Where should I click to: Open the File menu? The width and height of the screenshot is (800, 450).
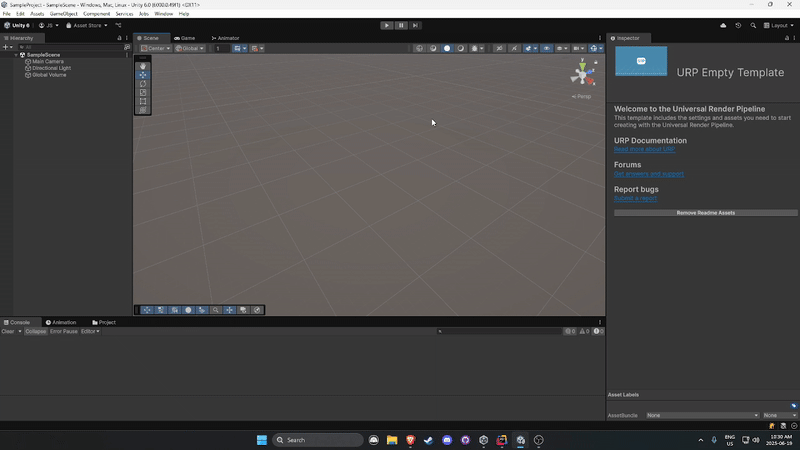point(7,14)
